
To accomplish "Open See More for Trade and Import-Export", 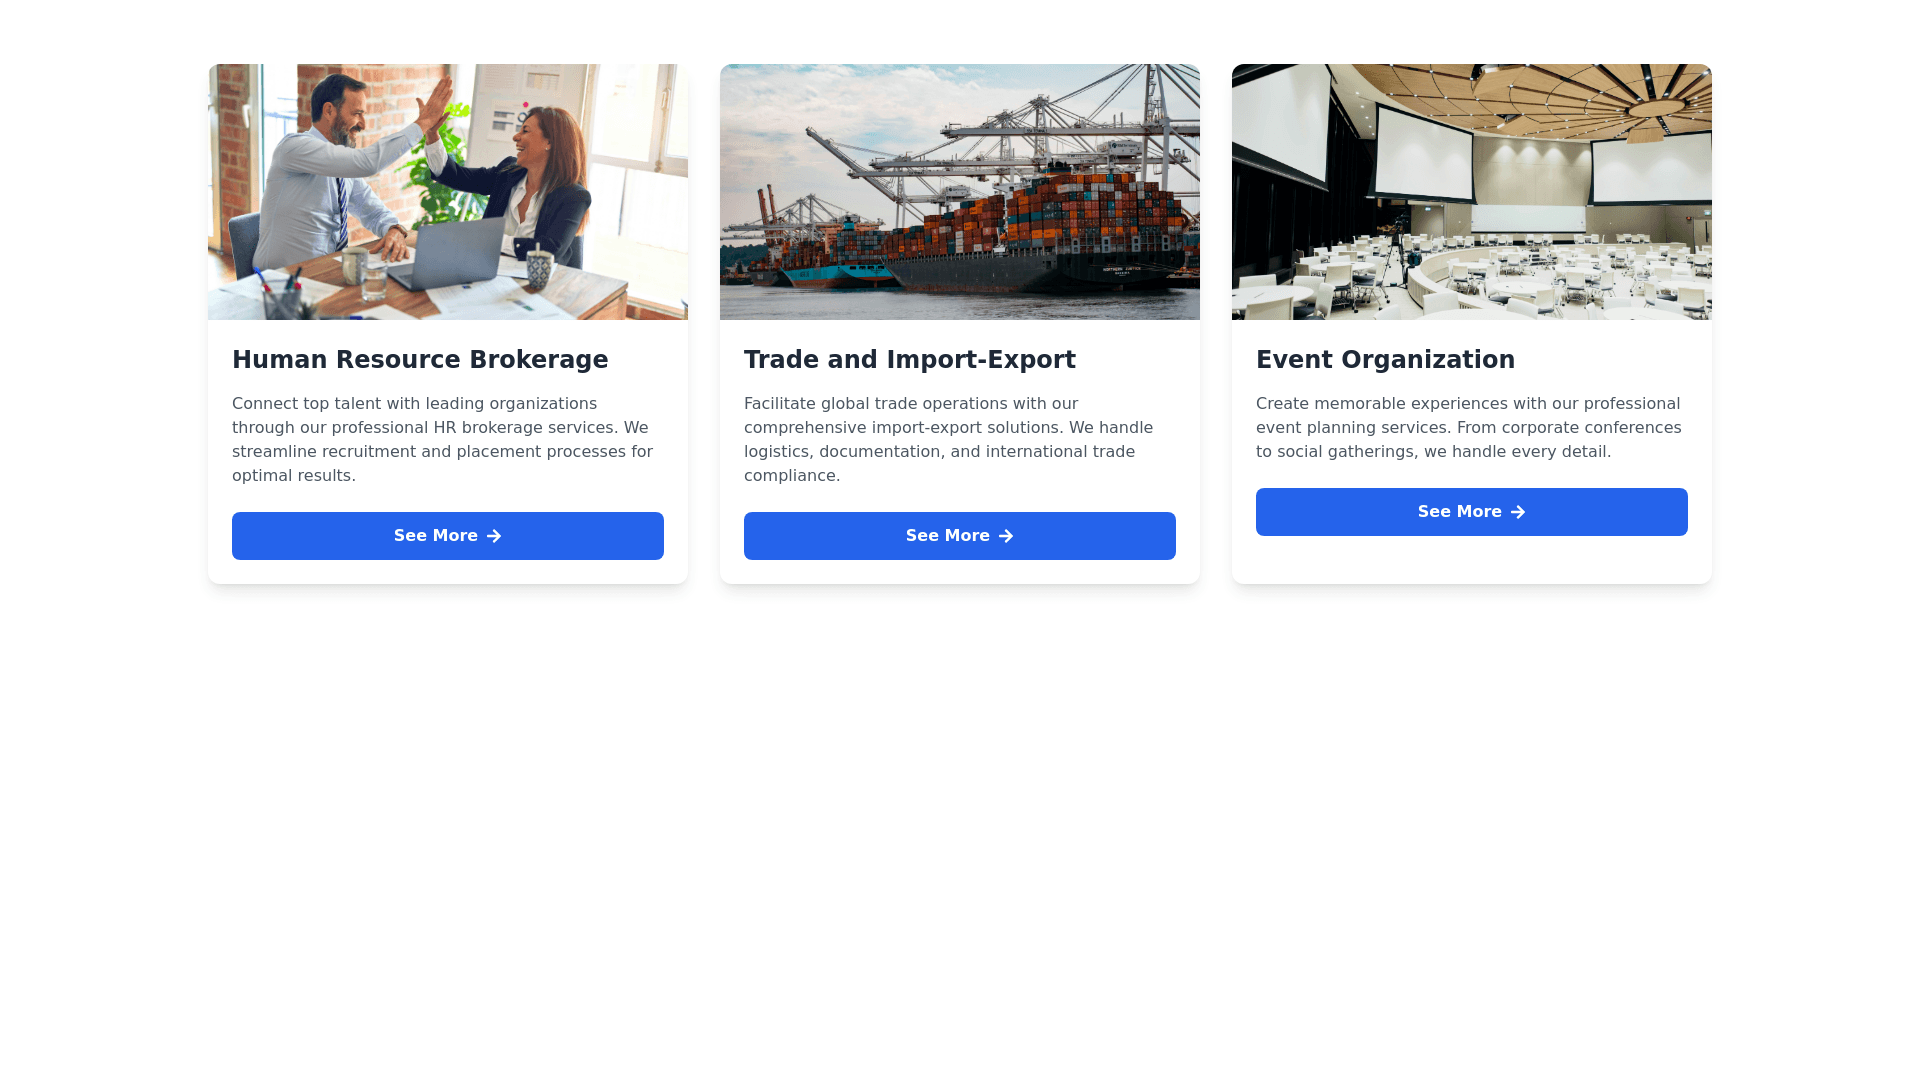I will [960, 536].
